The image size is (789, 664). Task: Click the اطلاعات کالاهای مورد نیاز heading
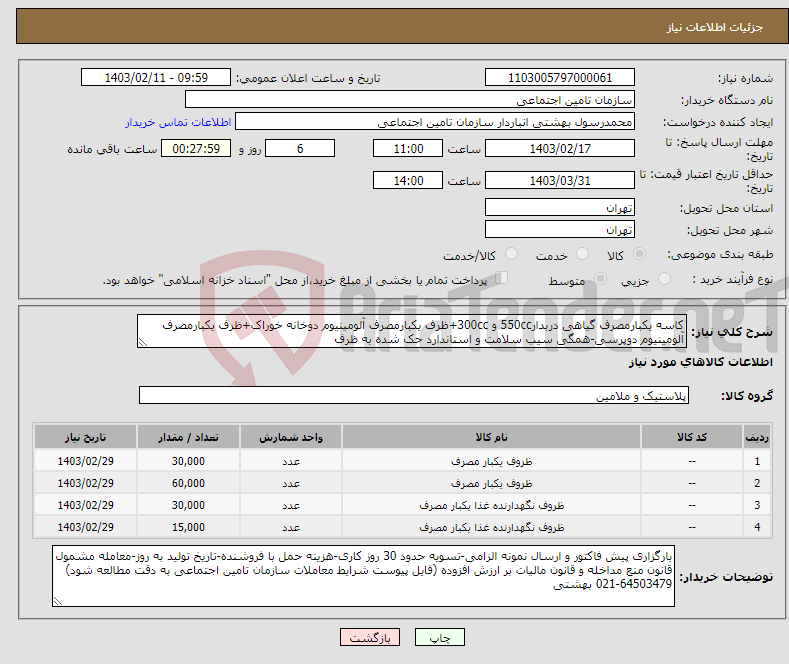(700, 362)
